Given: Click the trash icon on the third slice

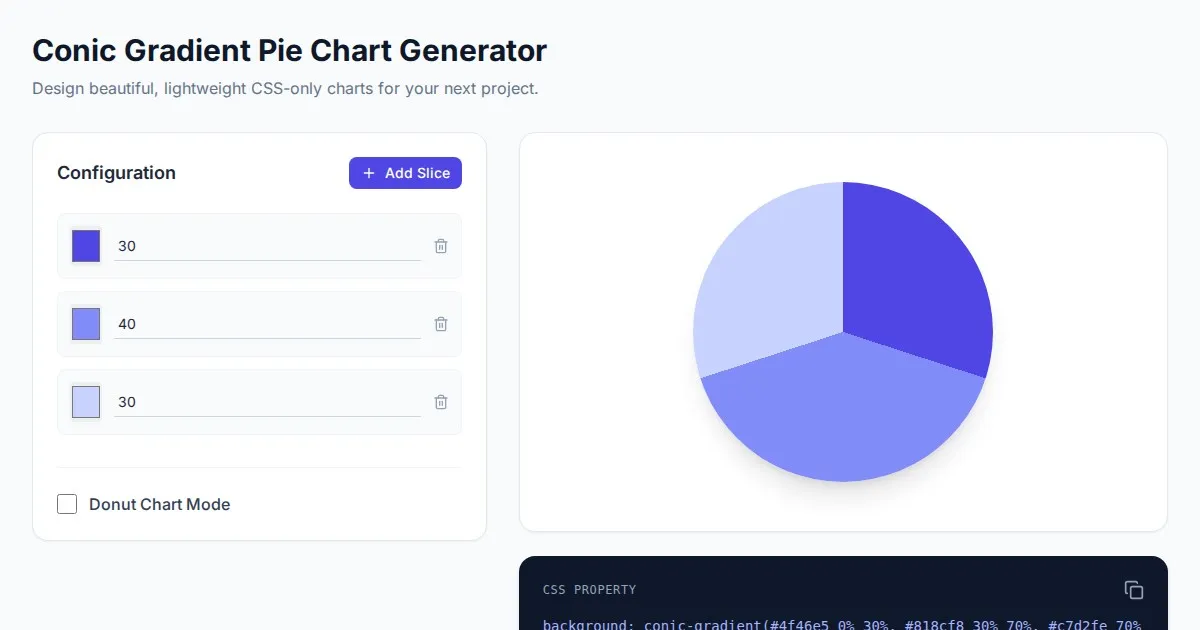Looking at the screenshot, I should pos(441,402).
